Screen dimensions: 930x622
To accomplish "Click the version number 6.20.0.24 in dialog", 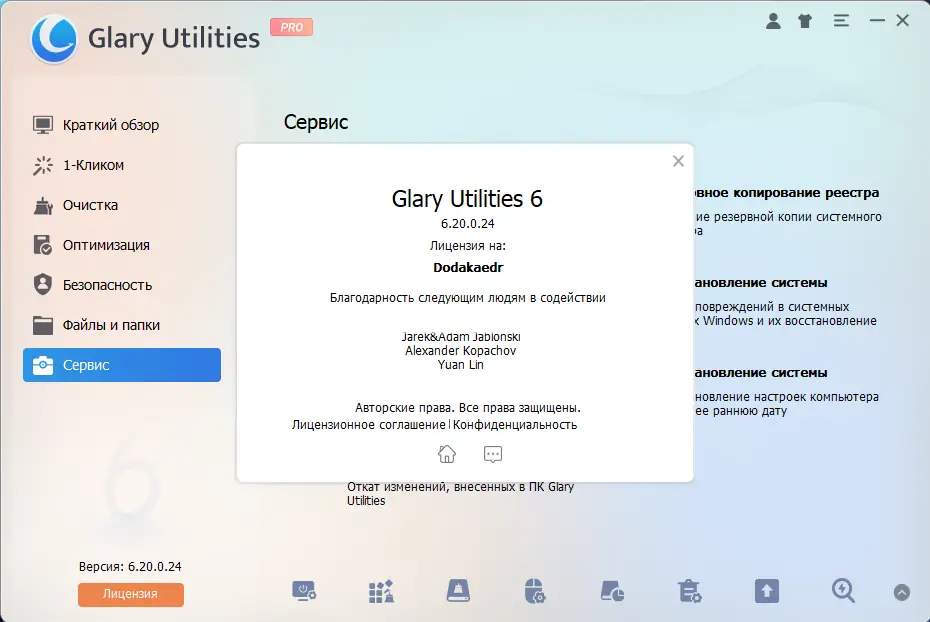I will point(467,224).
